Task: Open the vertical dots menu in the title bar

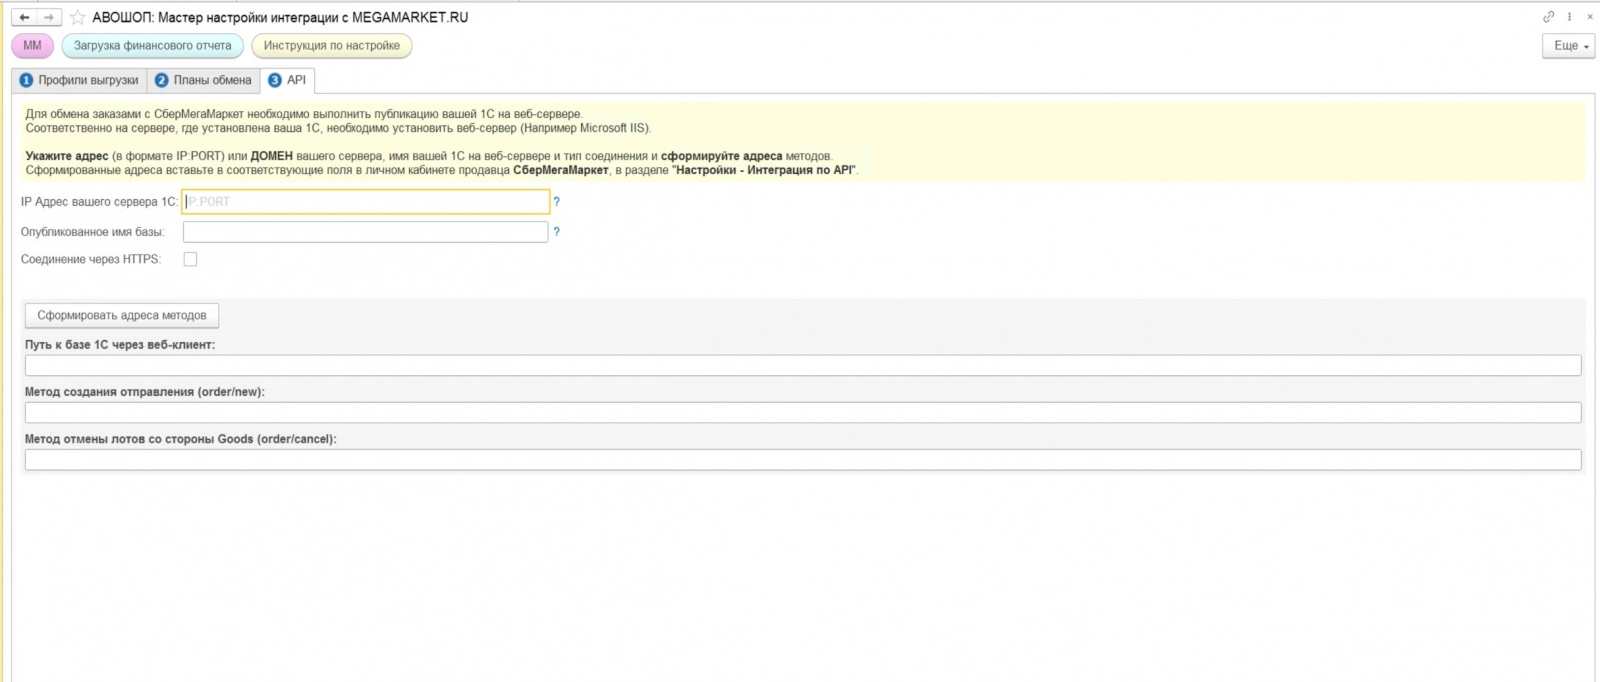Action: tap(1570, 17)
